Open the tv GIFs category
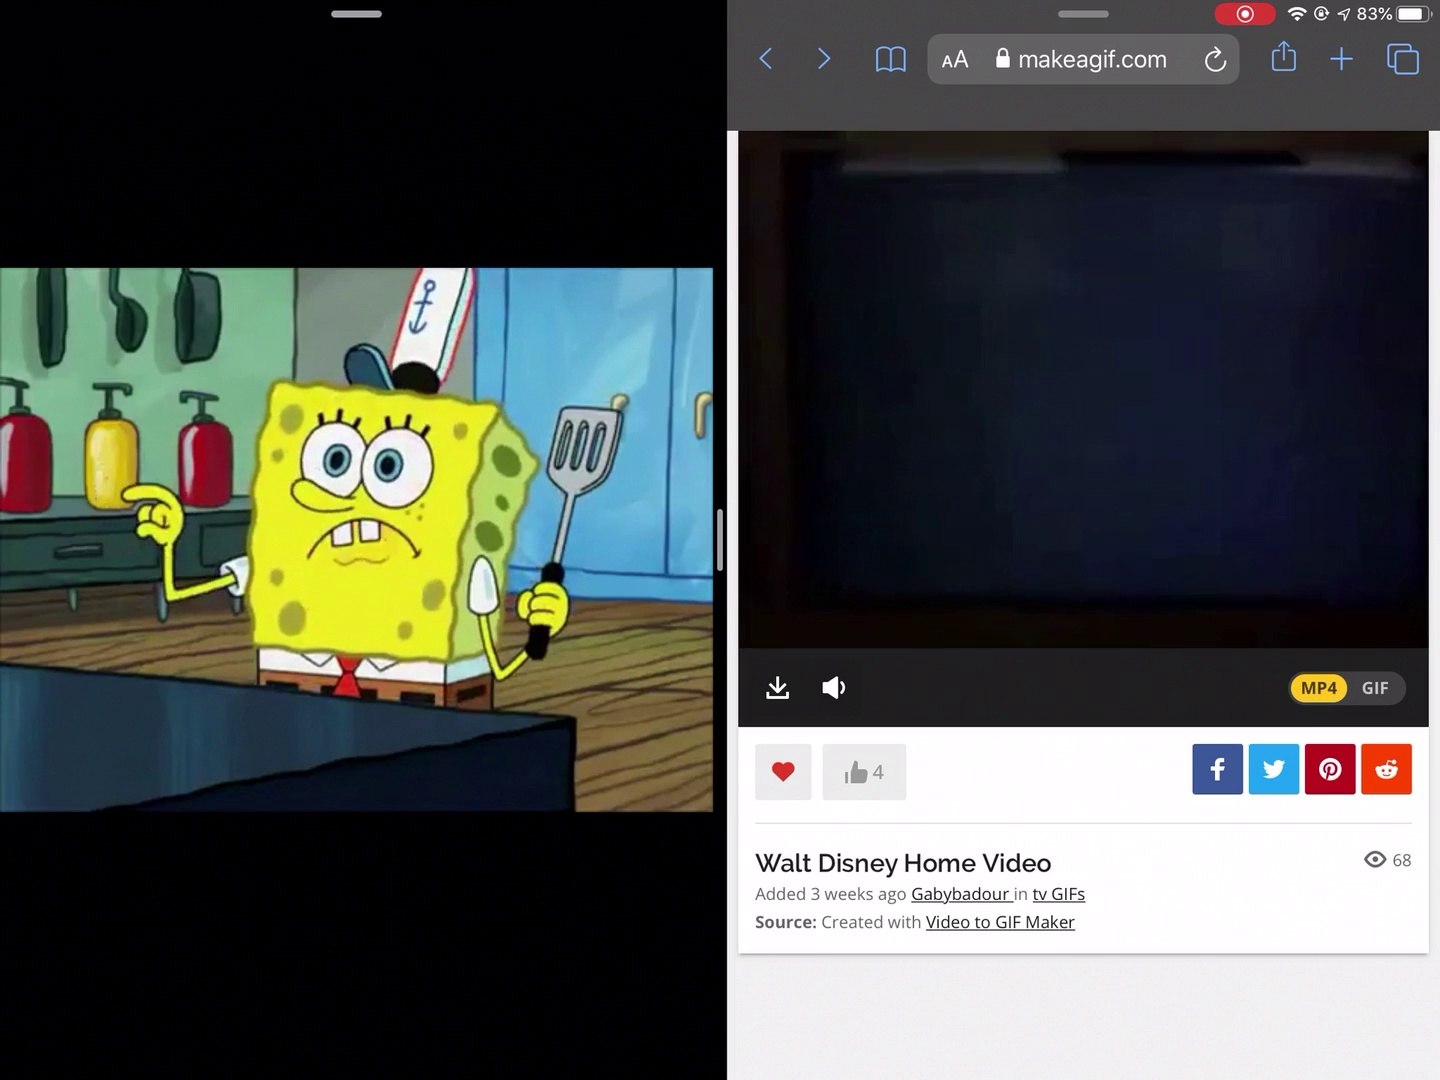The height and width of the screenshot is (1080, 1440). [x=1059, y=894]
